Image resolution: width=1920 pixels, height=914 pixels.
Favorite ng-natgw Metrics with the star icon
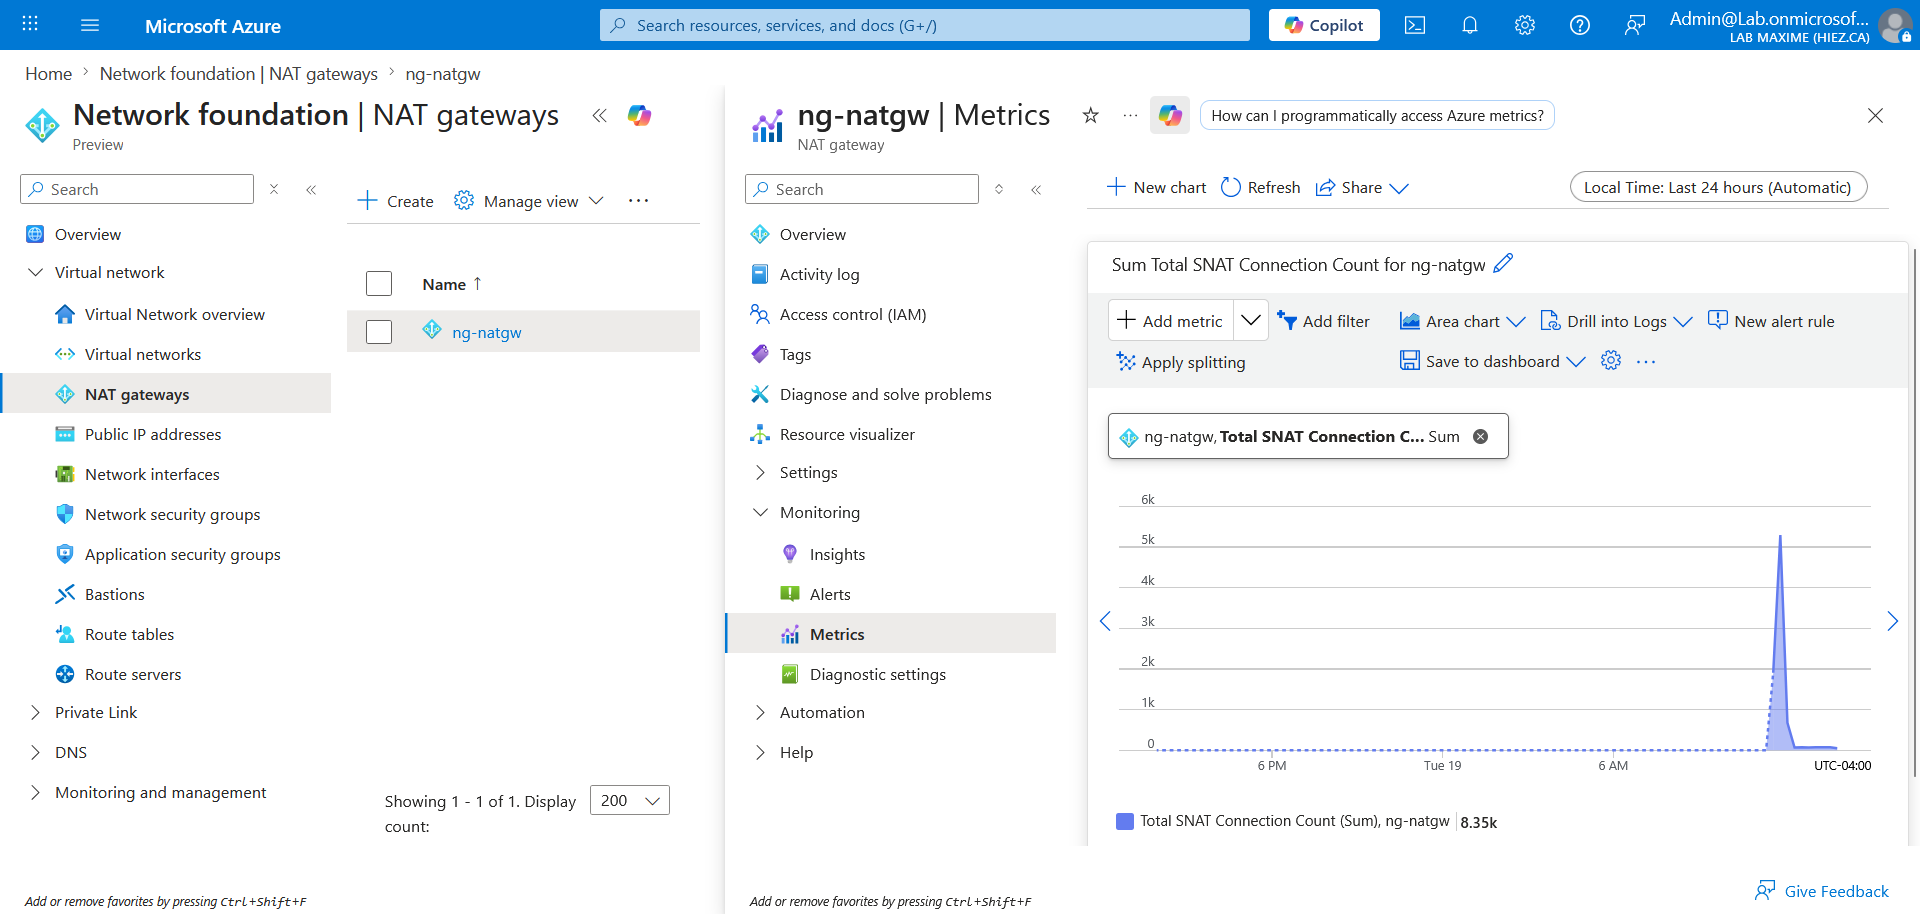1091,116
